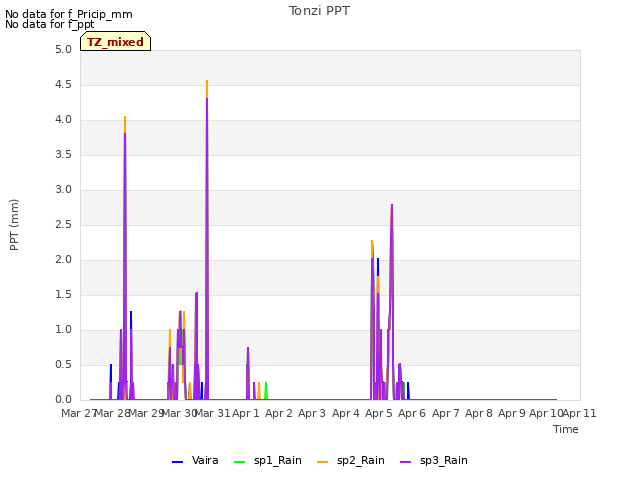
Task: Click the Apr 11 x-axis tick label
Action: pyautogui.click(x=580, y=413)
